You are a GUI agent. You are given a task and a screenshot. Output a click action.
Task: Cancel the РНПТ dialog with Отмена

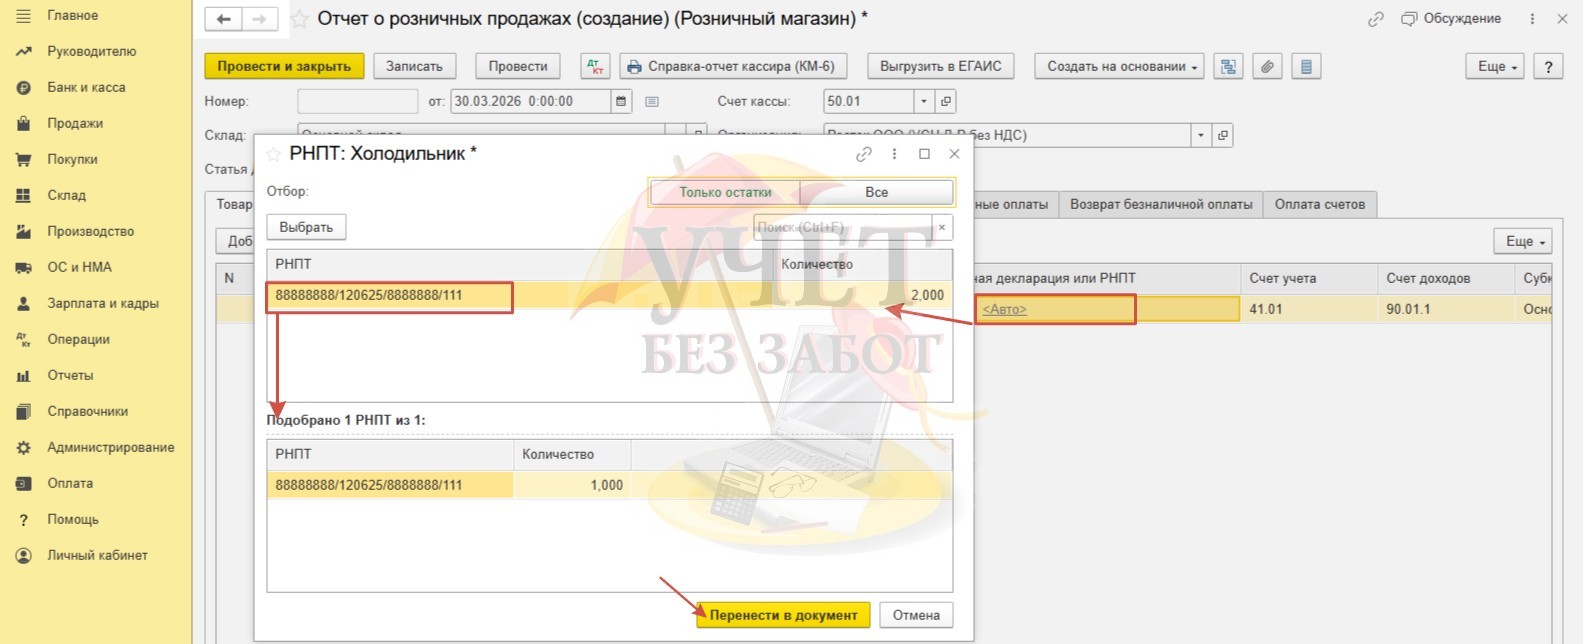[916, 615]
